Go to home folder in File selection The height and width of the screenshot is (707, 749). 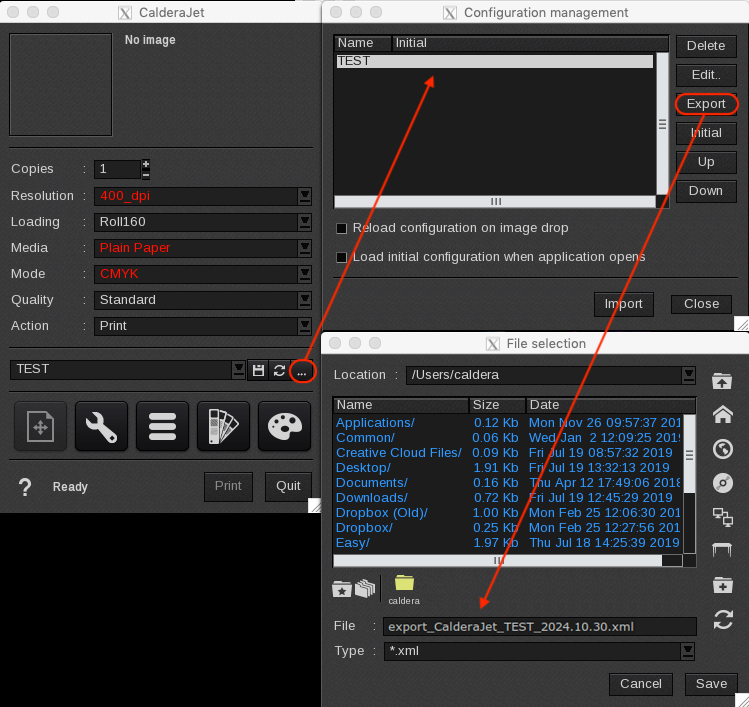click(x=723, y=414)
